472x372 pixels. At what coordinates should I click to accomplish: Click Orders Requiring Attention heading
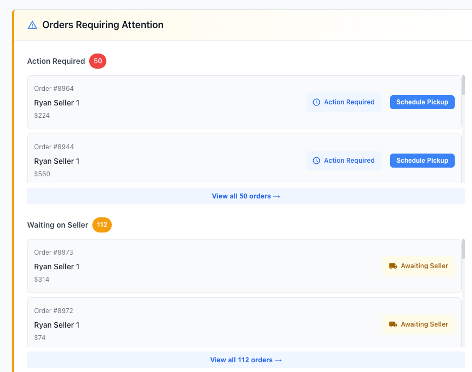click(x=103, y=25)
